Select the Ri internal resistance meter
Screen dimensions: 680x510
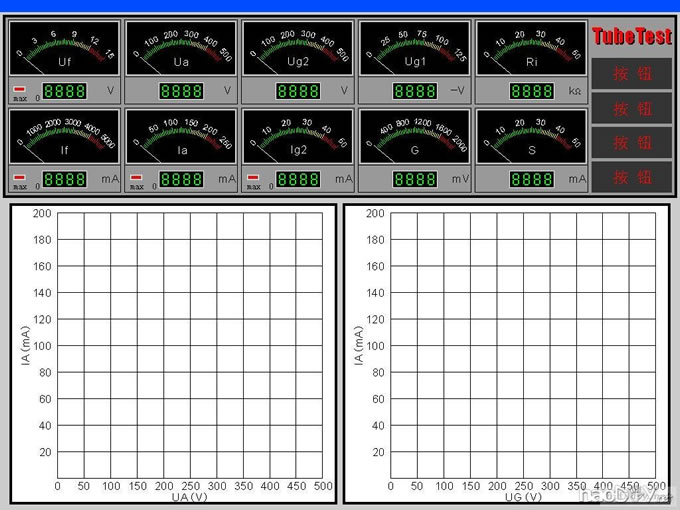[530, 48]
